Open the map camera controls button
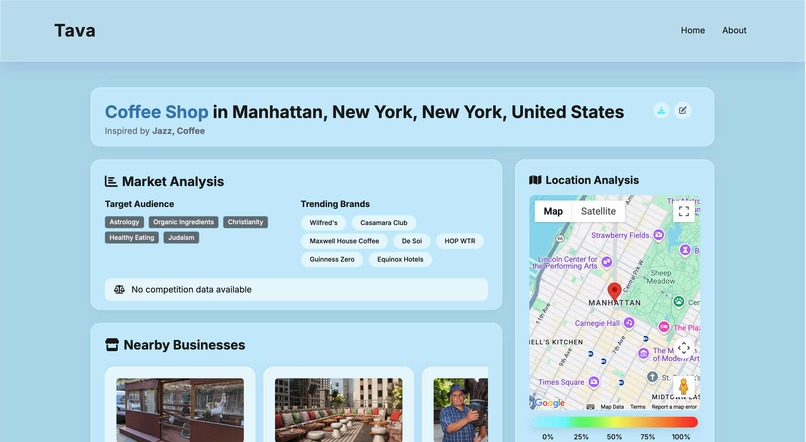Screen dimensions: 806x442 pyautogui.click(x=684, y=348)
